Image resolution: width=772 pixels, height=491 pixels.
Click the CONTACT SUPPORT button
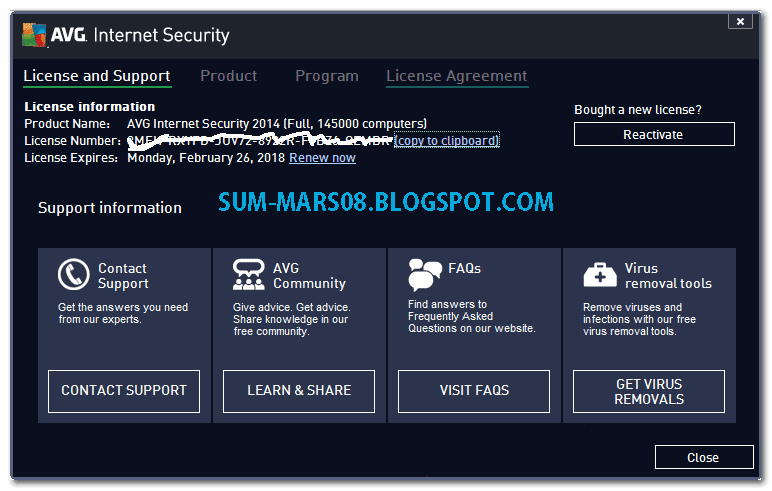[124, 391]
